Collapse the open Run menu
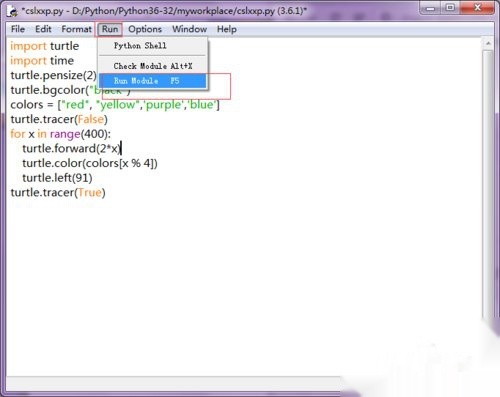Image resolution: width=500 pixels, height=397 pixels. (110, 29)
